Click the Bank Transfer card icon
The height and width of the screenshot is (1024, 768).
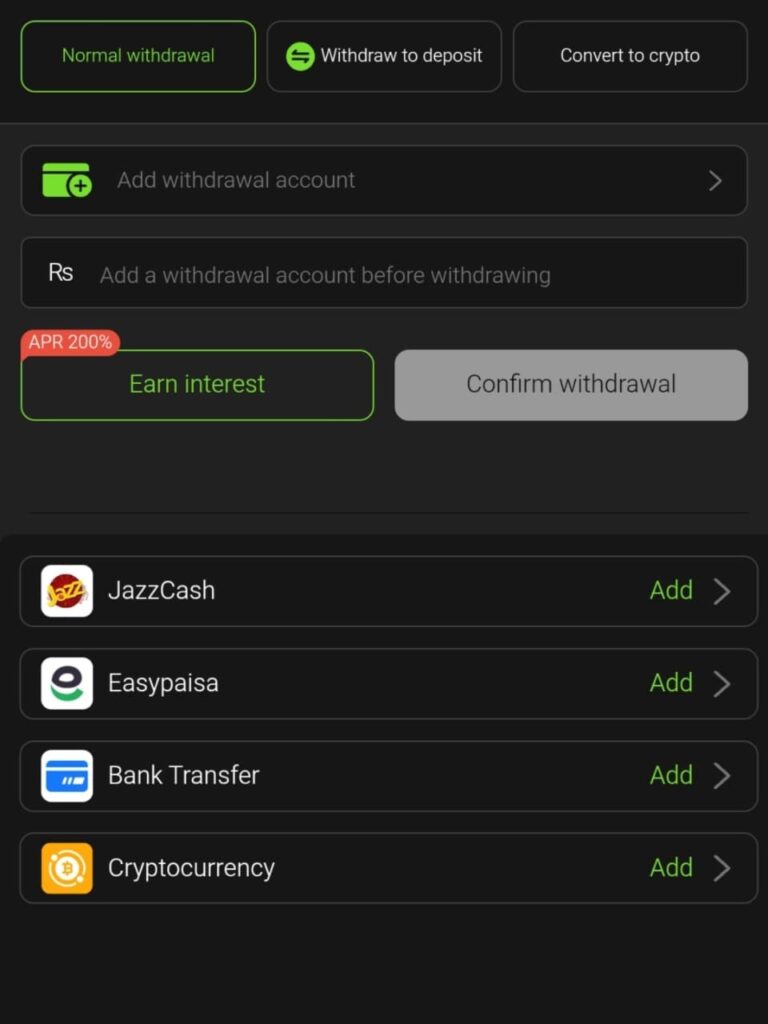67,776
